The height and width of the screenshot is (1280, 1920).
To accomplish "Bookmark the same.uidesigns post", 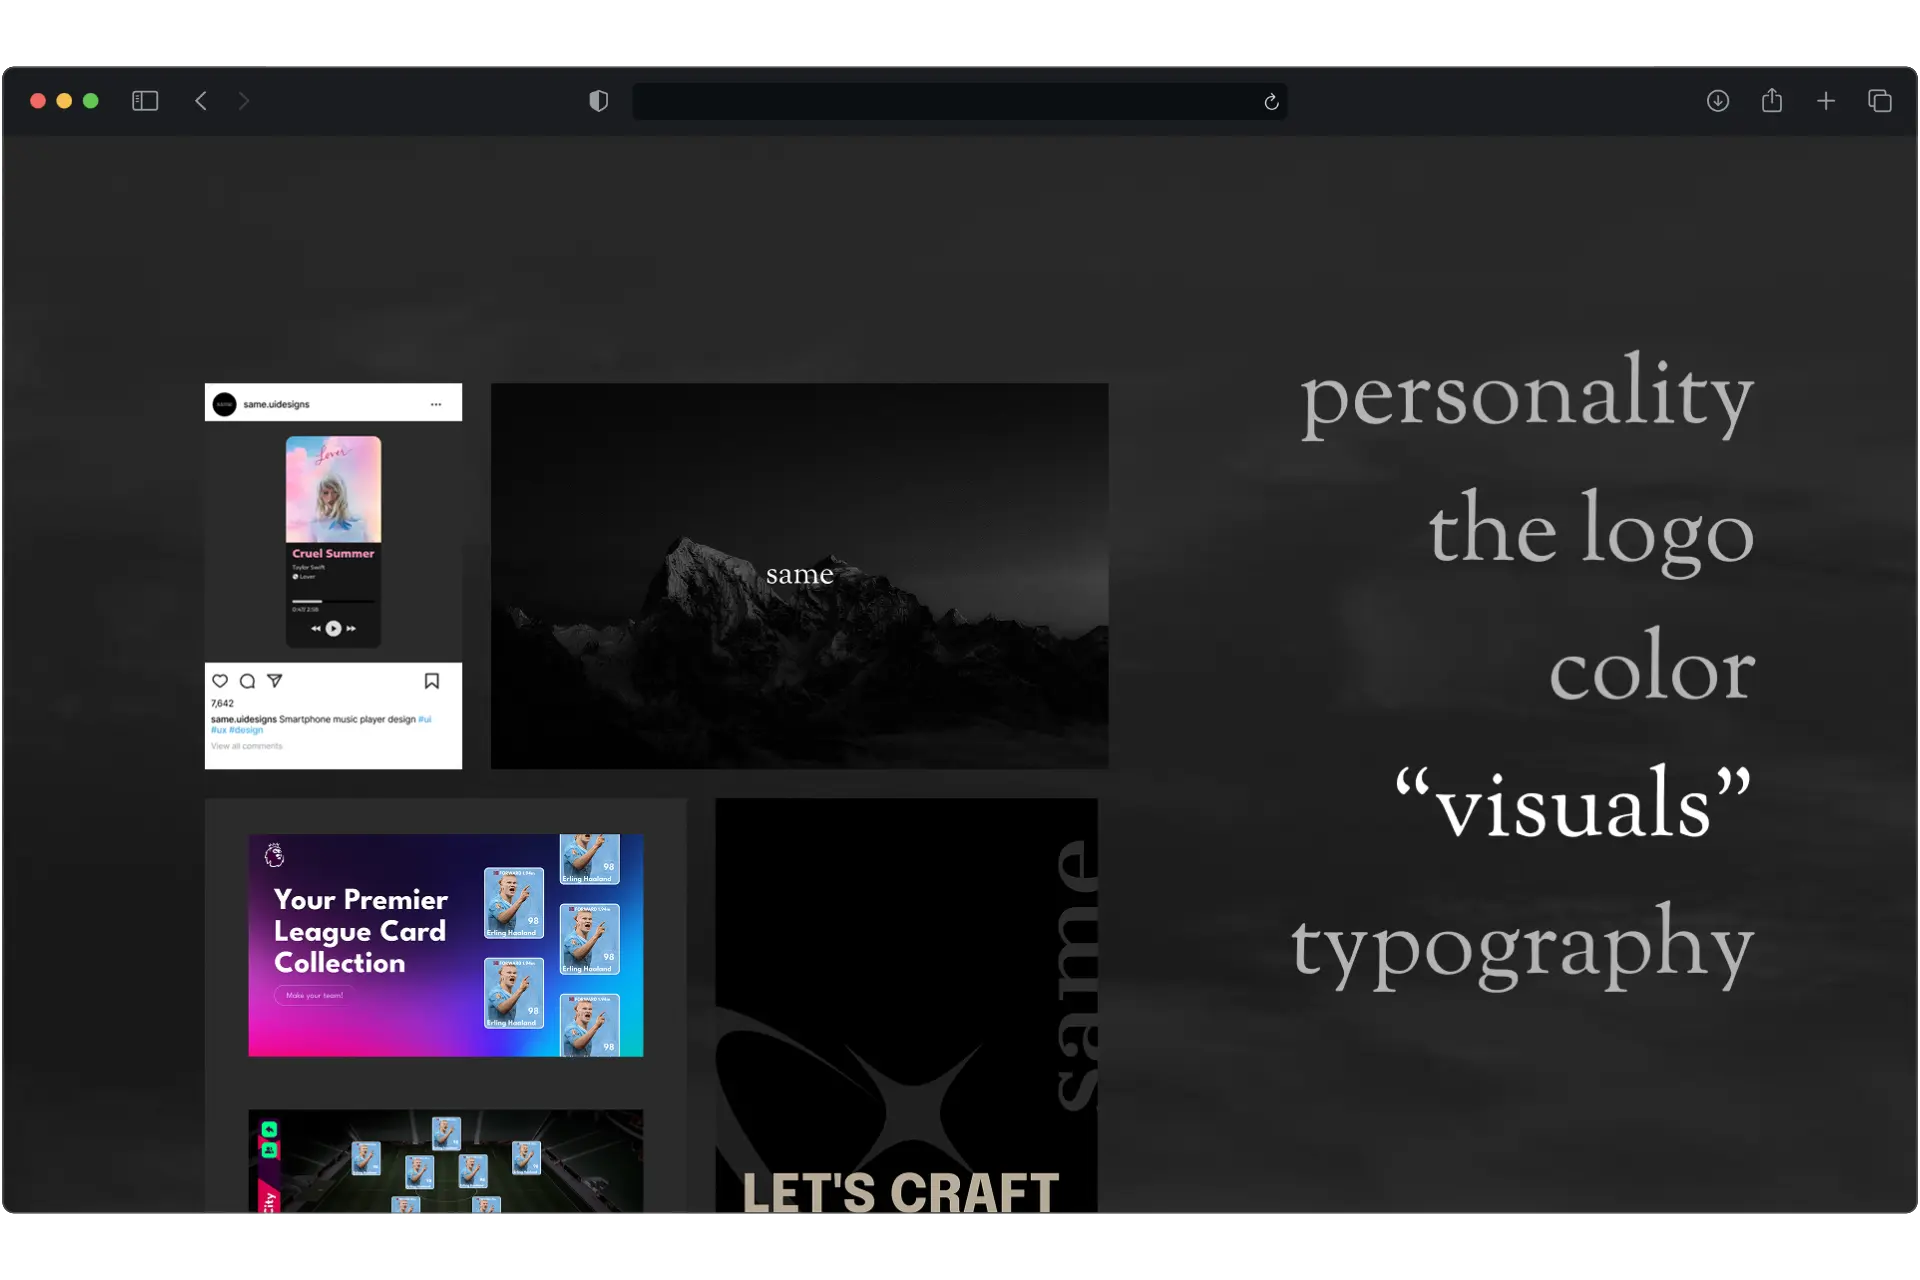I will (x=432, y=681).
